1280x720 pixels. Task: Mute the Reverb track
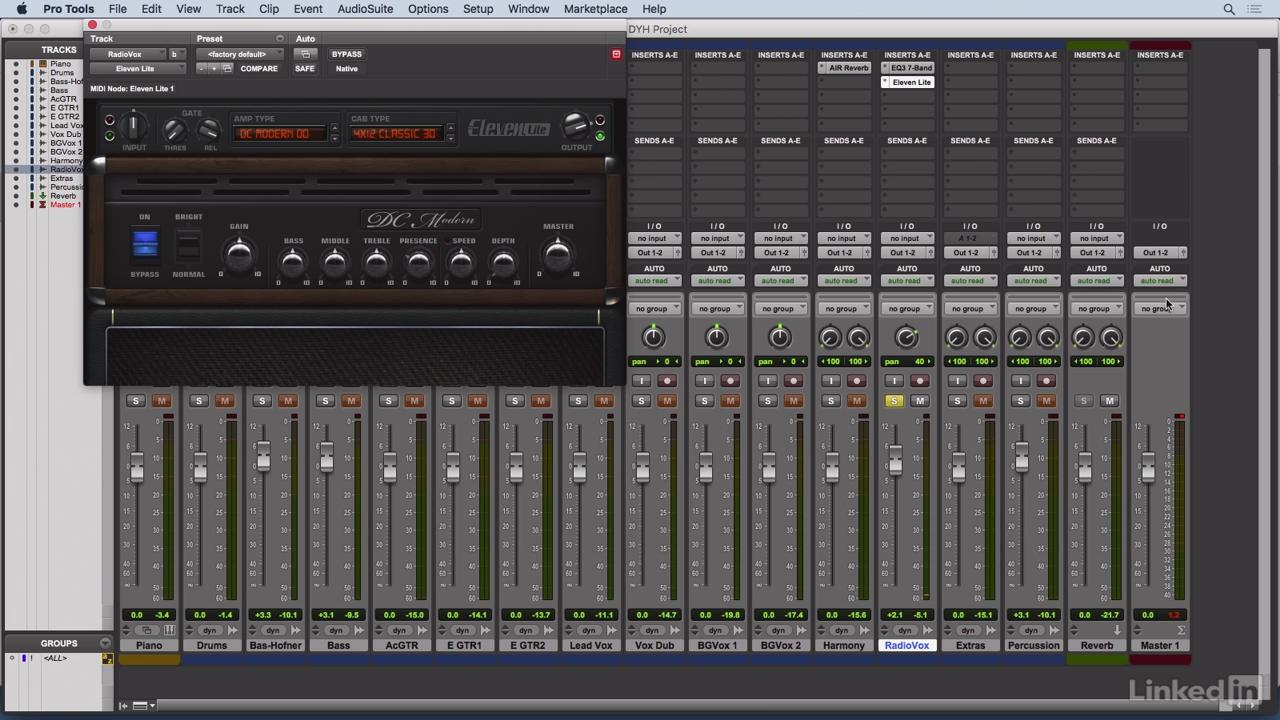(x=1109, y=401)
